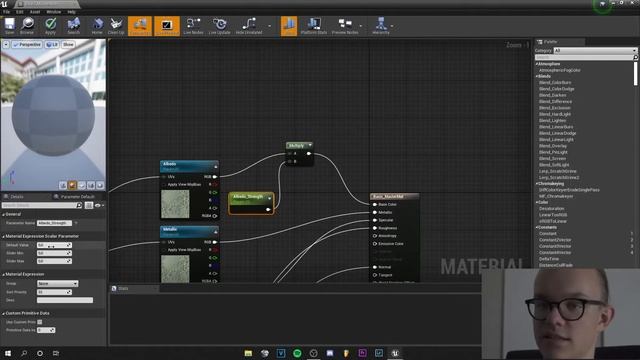The height and width of the screenshot is (360, 640).
Task: Collapse the Metallic texture node arrow
Action: click(x=216, y=232)
